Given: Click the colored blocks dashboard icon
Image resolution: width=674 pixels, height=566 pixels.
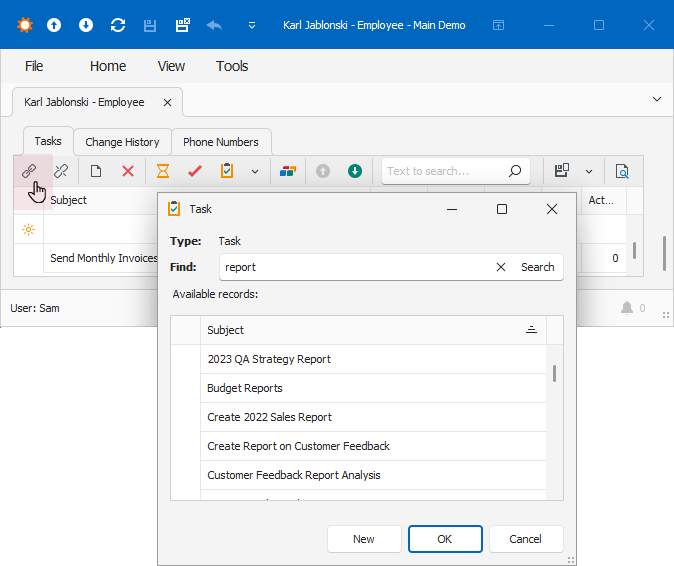Looking at the screenshot, I should coord(288,171).
